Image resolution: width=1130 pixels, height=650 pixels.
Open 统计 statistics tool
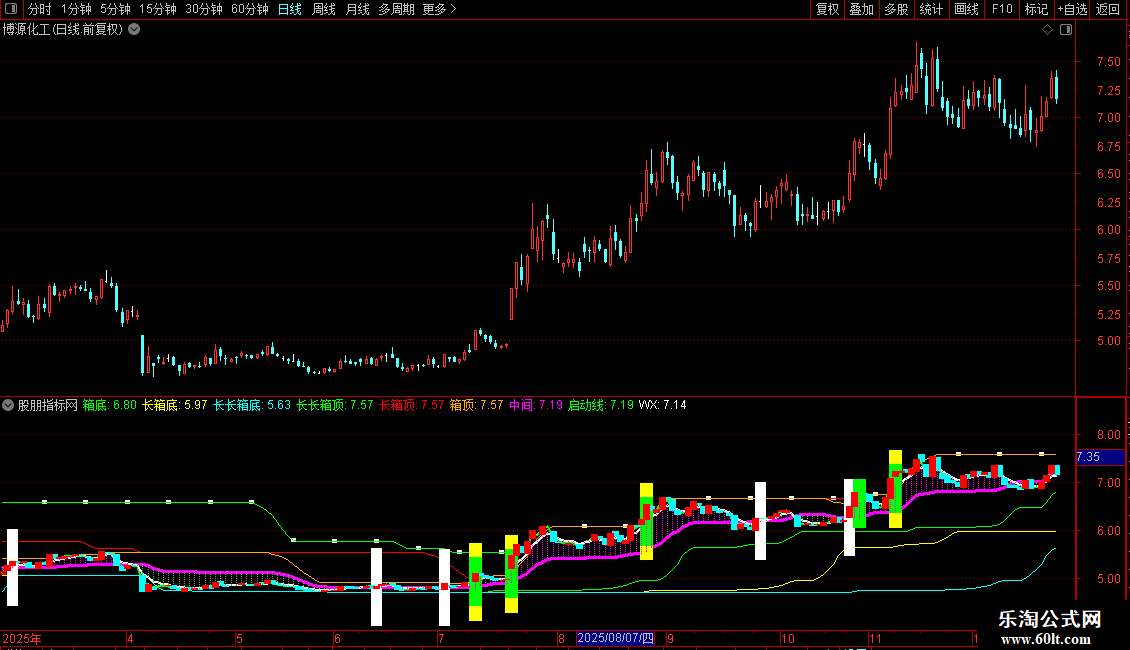click(931, 9)
